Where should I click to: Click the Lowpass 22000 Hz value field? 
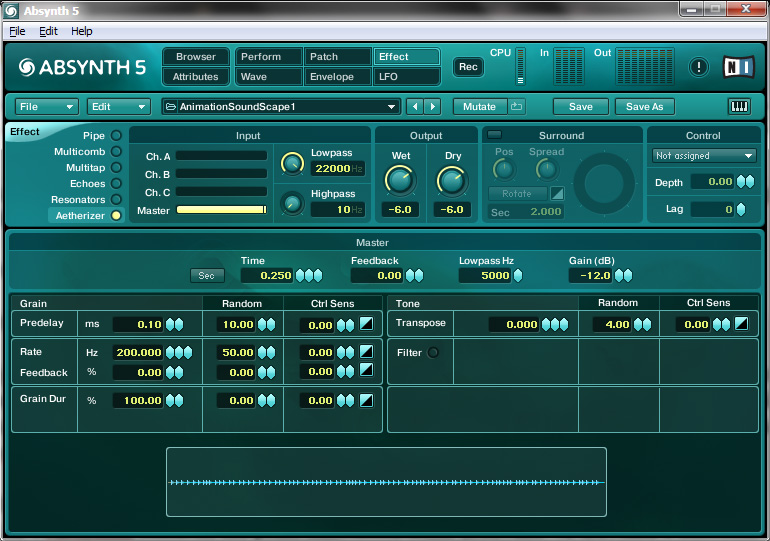tap(337, 169)
